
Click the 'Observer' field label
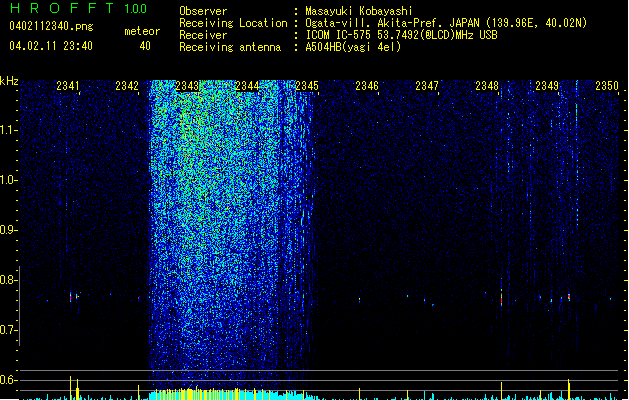203,11
